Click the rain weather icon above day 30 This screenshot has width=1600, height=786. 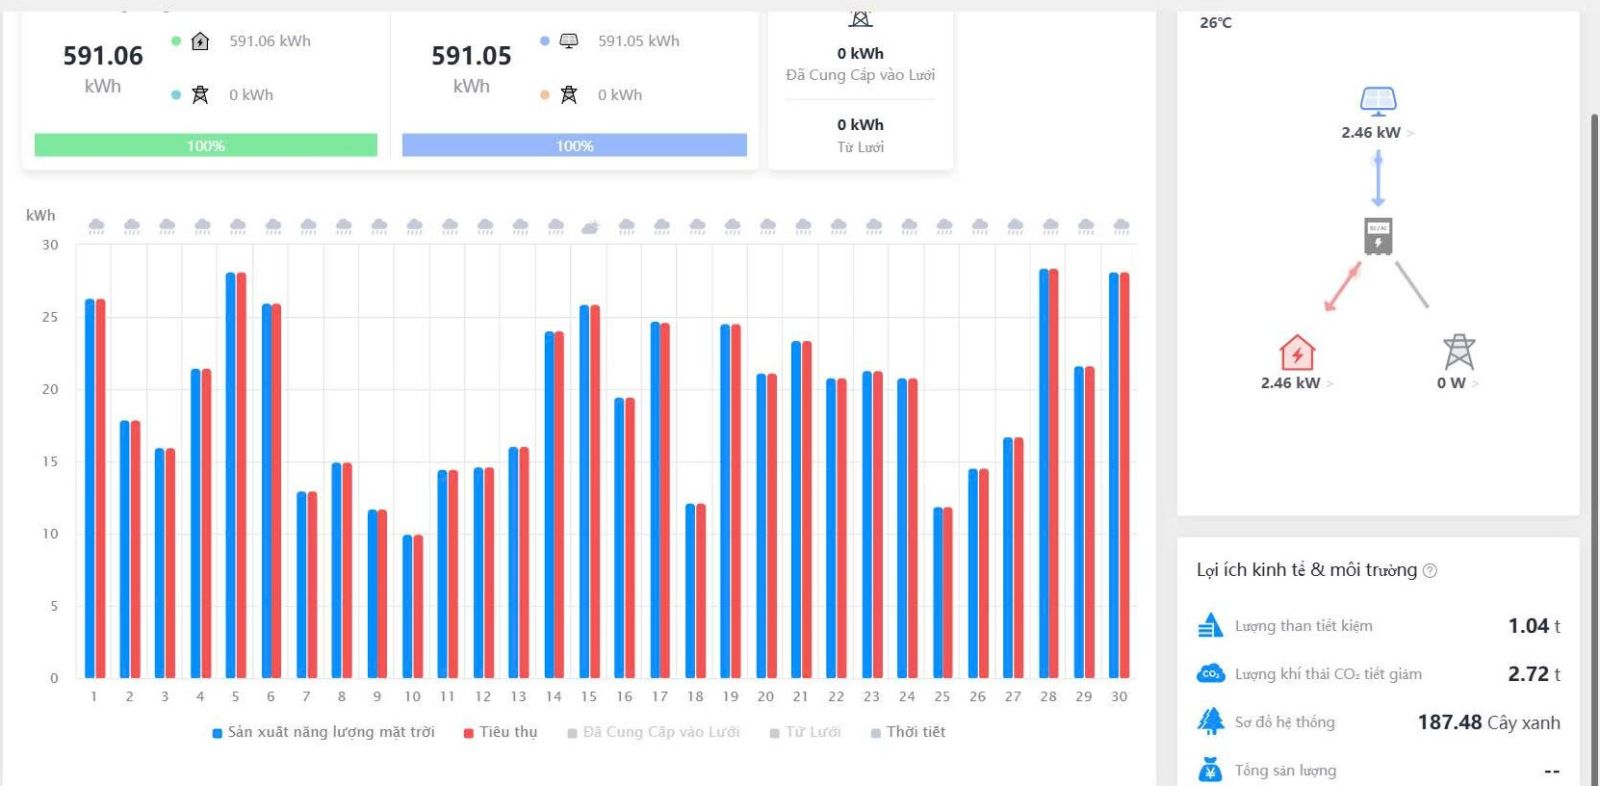click(1121, 227)
